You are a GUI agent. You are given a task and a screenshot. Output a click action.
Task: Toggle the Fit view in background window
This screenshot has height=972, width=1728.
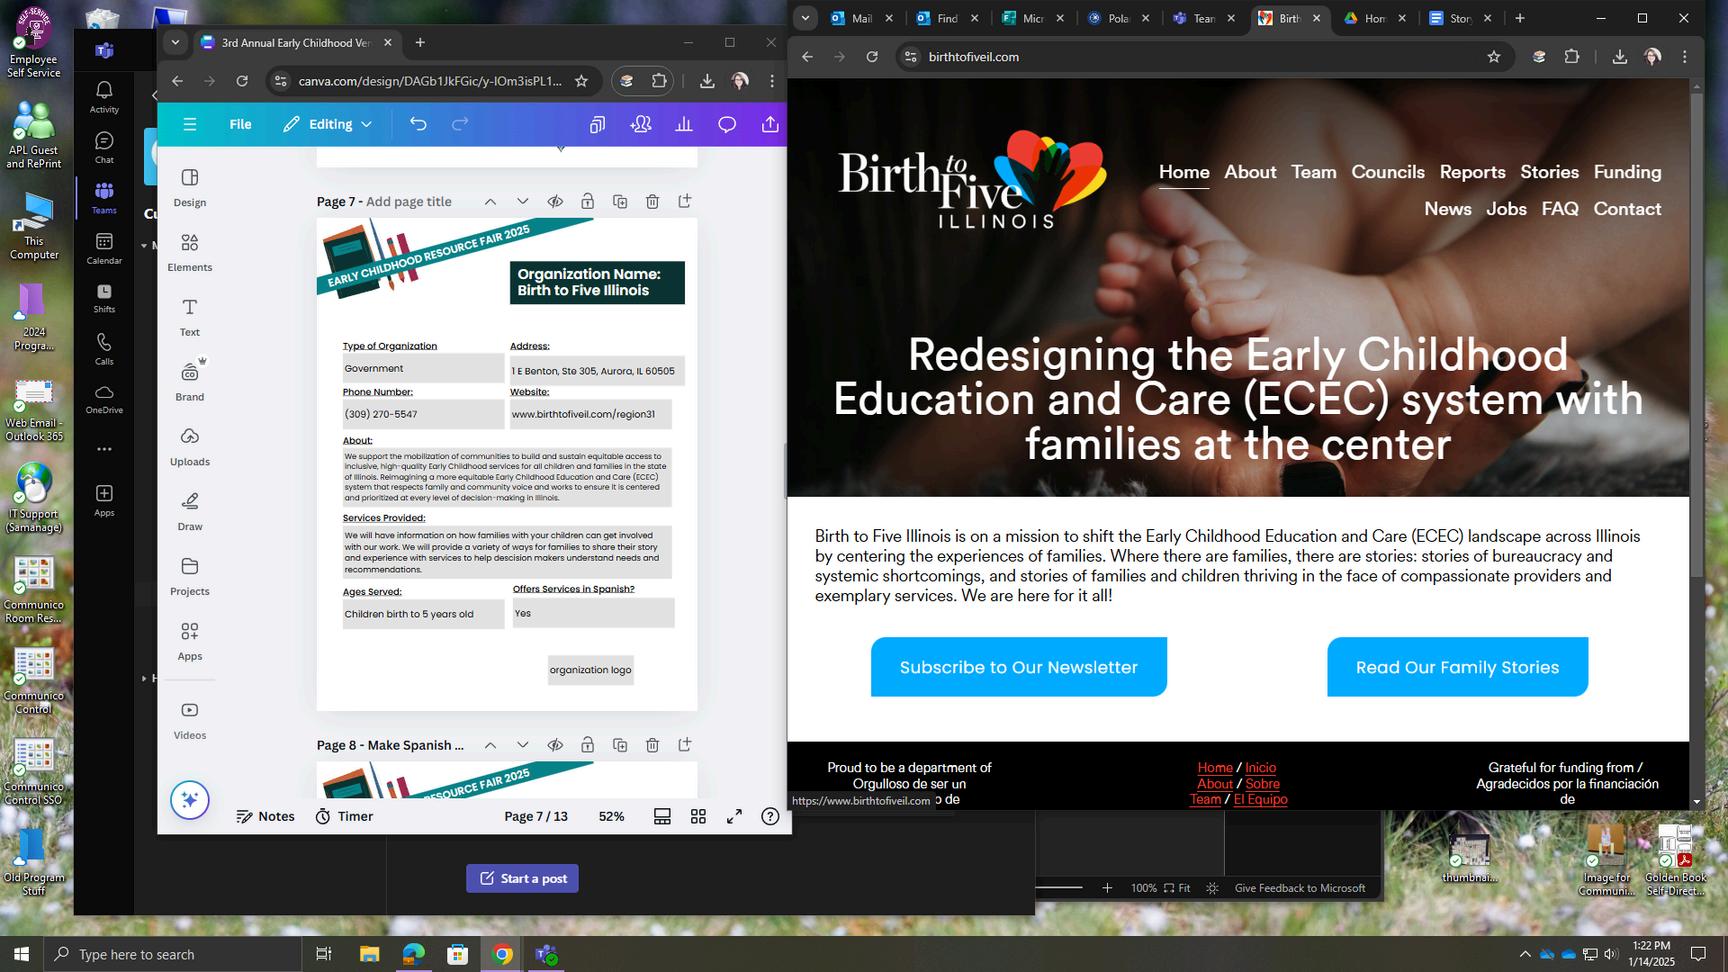click(x=1177, y=888)
